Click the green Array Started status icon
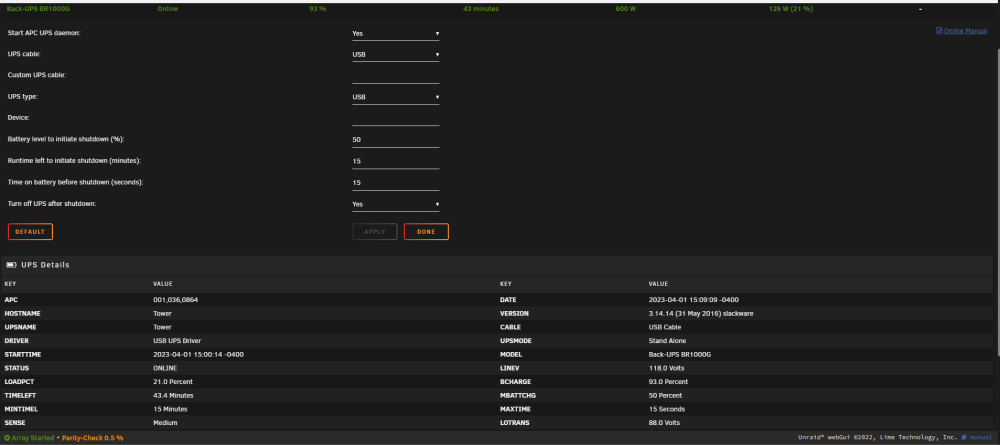Image resolution: width=1000 pixels, height=445 pixels. [x=7, y=438]
